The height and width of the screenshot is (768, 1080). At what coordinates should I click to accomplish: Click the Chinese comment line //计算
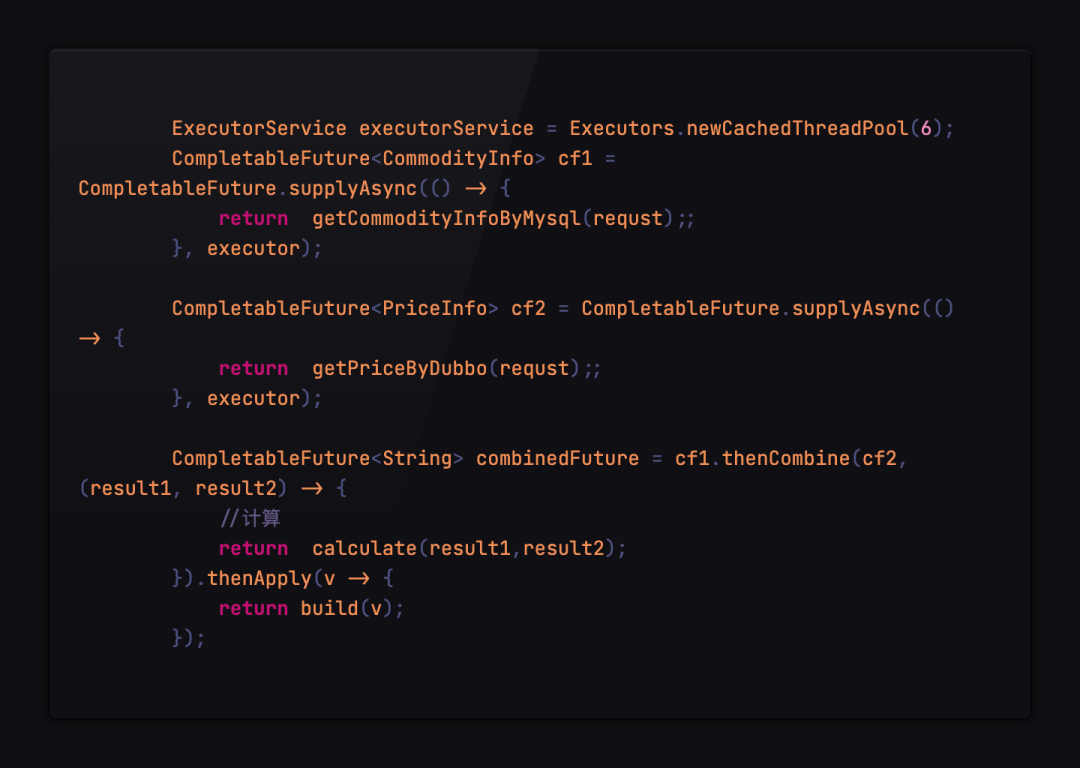point(250,518)
